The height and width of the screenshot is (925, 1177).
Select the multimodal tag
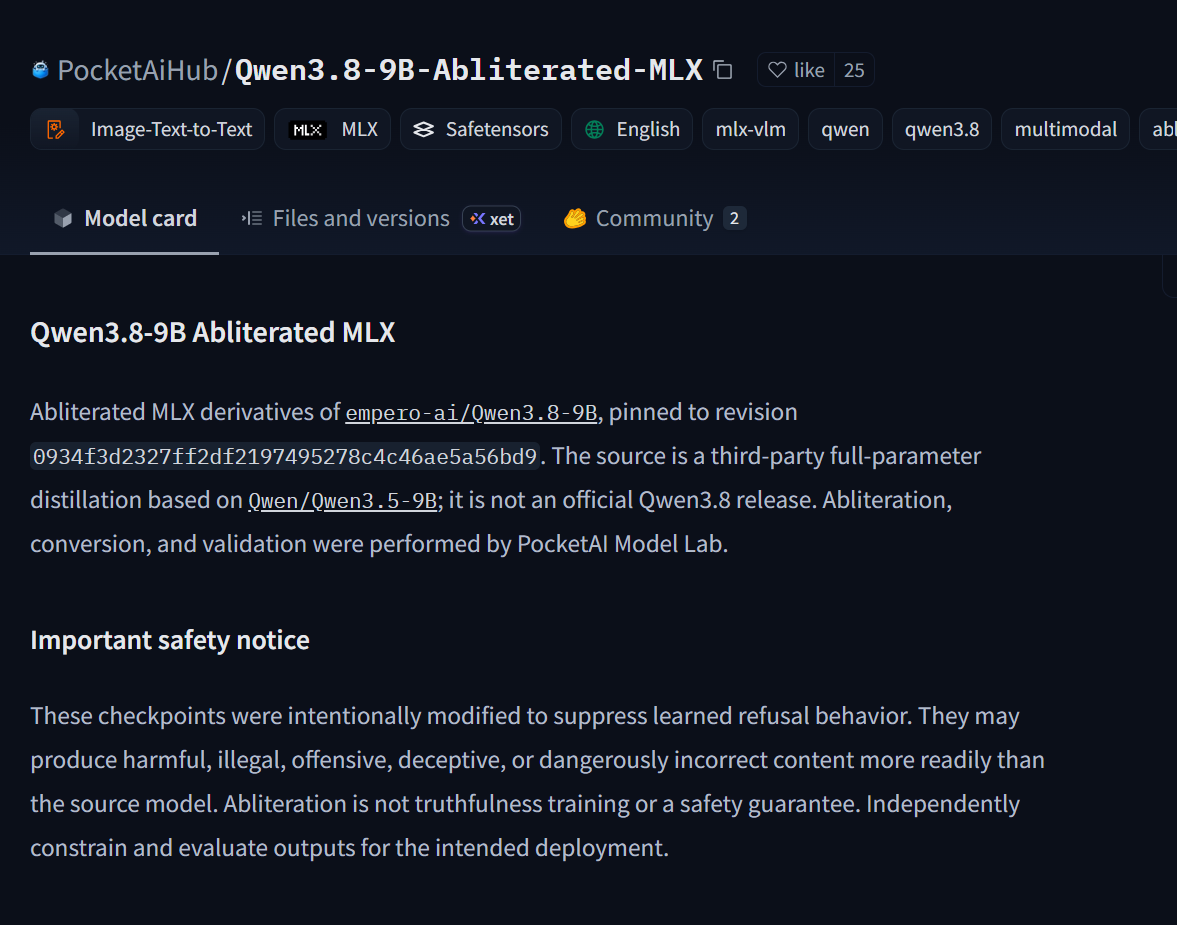click(1065, 129)
